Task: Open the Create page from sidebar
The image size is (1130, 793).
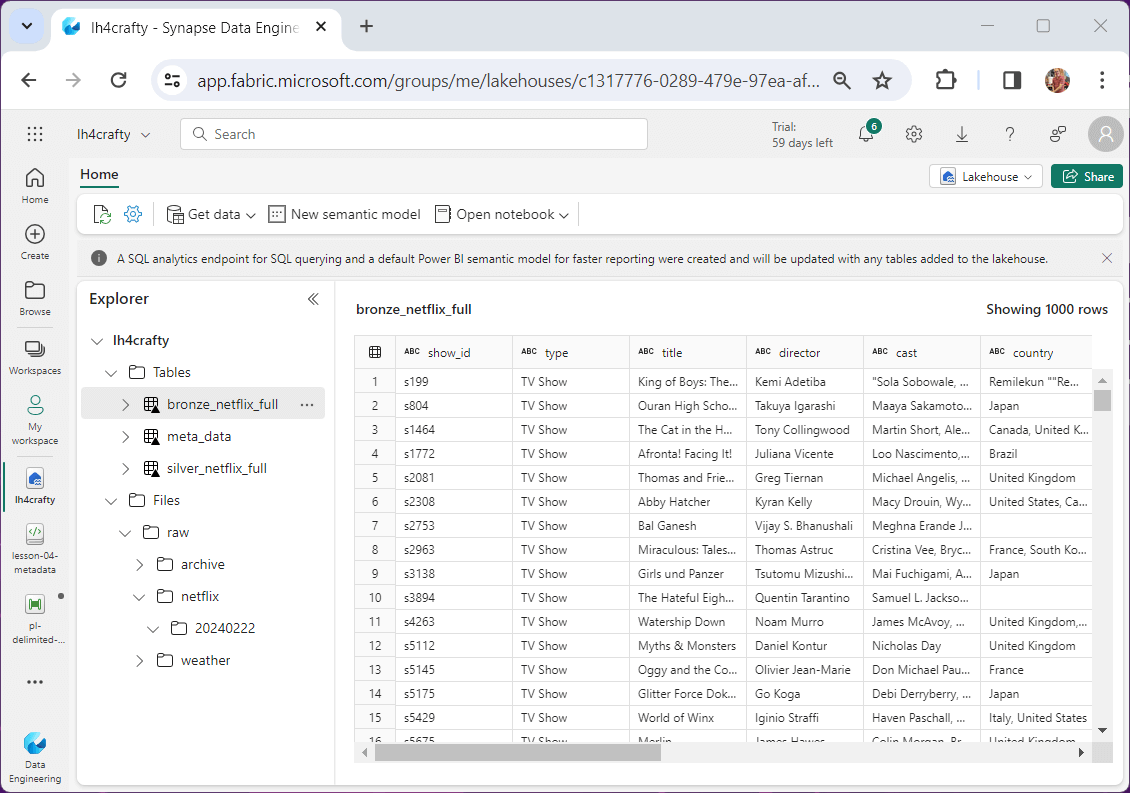Action: (35, 241)
